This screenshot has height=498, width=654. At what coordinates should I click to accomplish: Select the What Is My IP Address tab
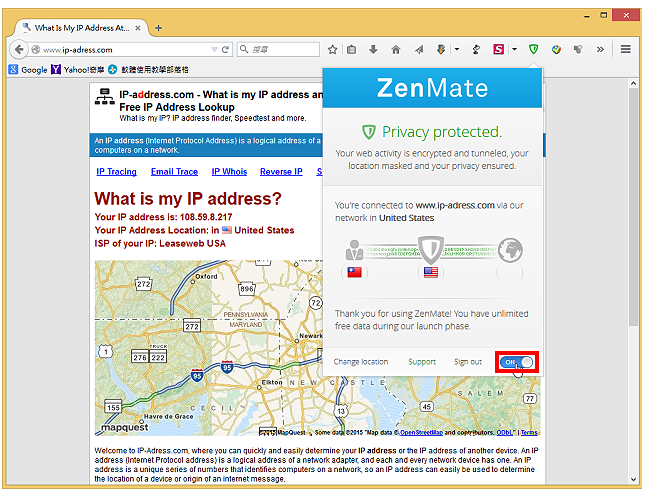click(x=81, y=28)
